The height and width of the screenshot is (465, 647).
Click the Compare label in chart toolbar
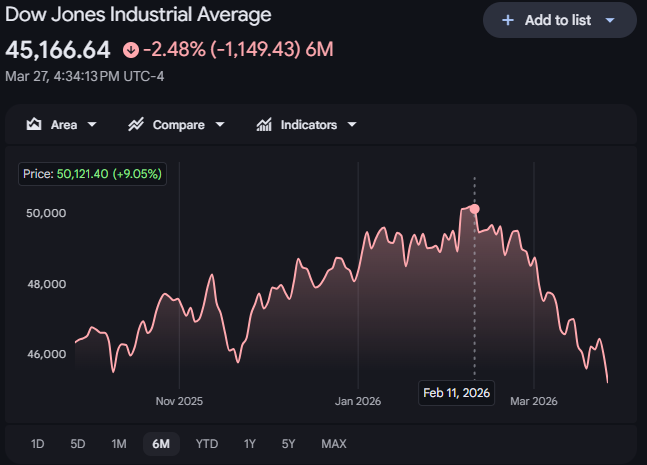[x=179, y=125]
